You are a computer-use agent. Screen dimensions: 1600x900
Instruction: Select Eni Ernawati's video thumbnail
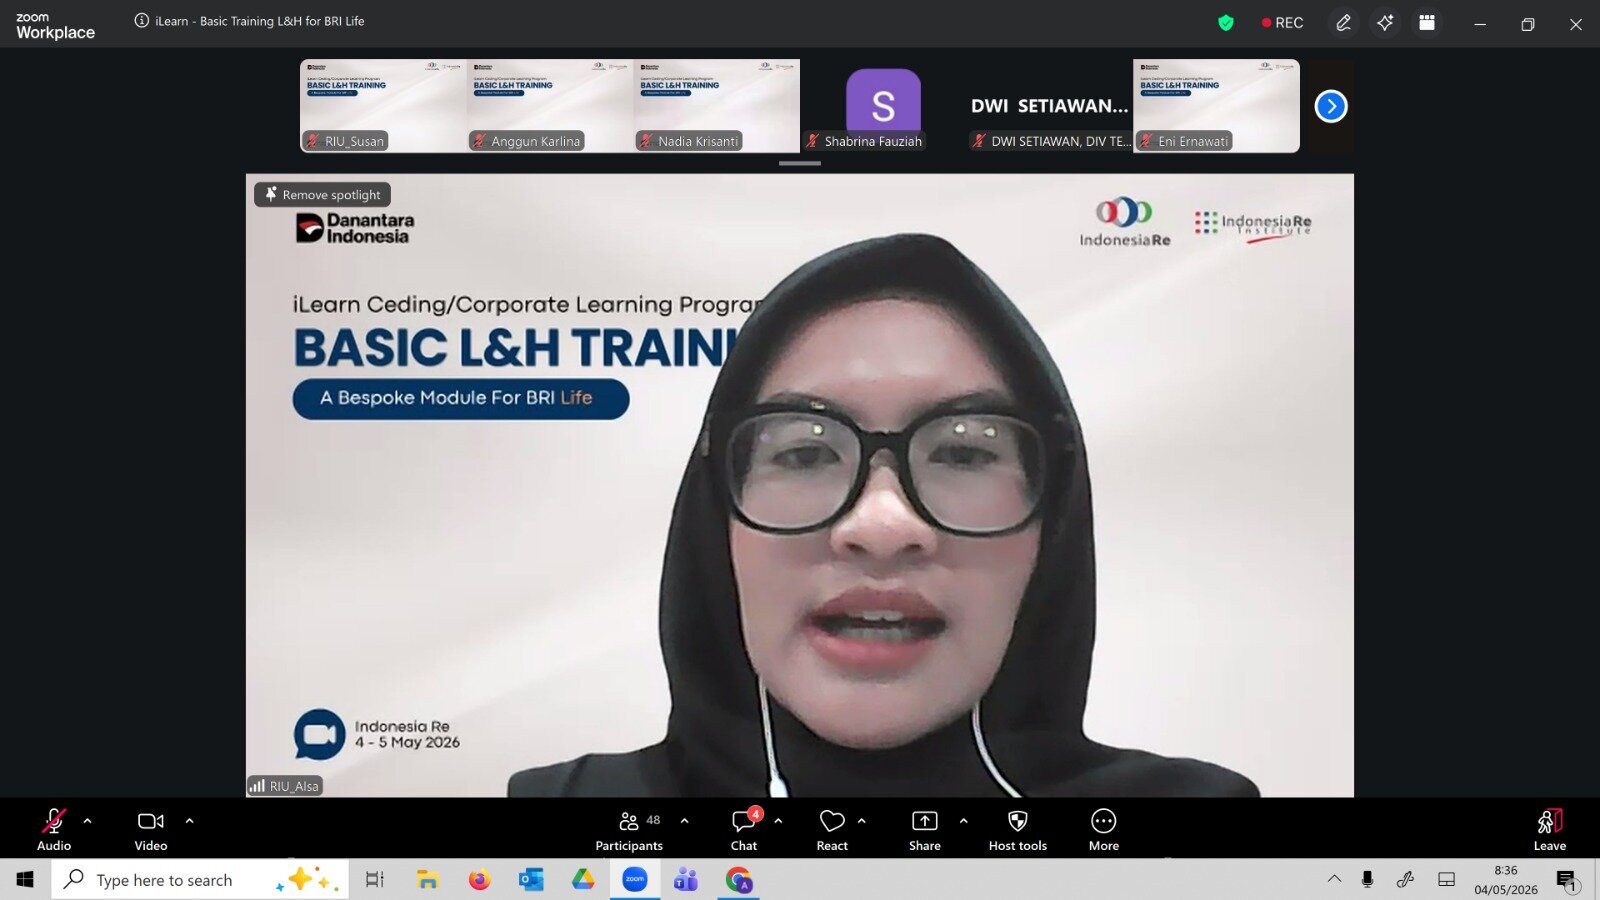pos(1216,106)
